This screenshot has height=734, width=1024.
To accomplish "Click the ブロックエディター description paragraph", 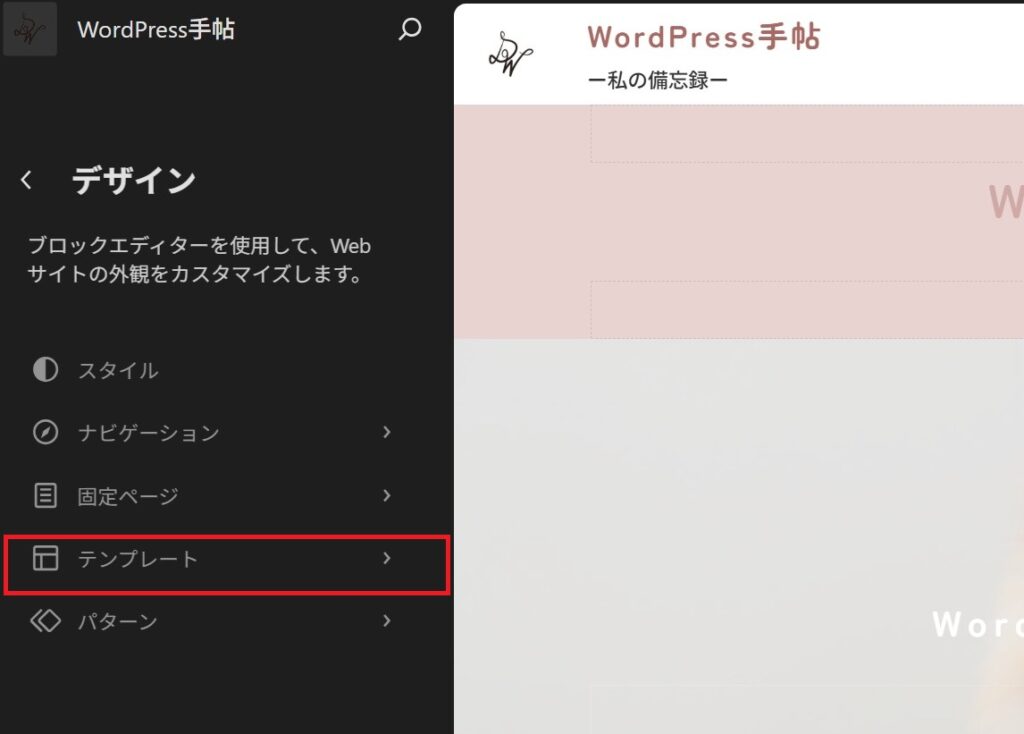I will pos(199,259).
